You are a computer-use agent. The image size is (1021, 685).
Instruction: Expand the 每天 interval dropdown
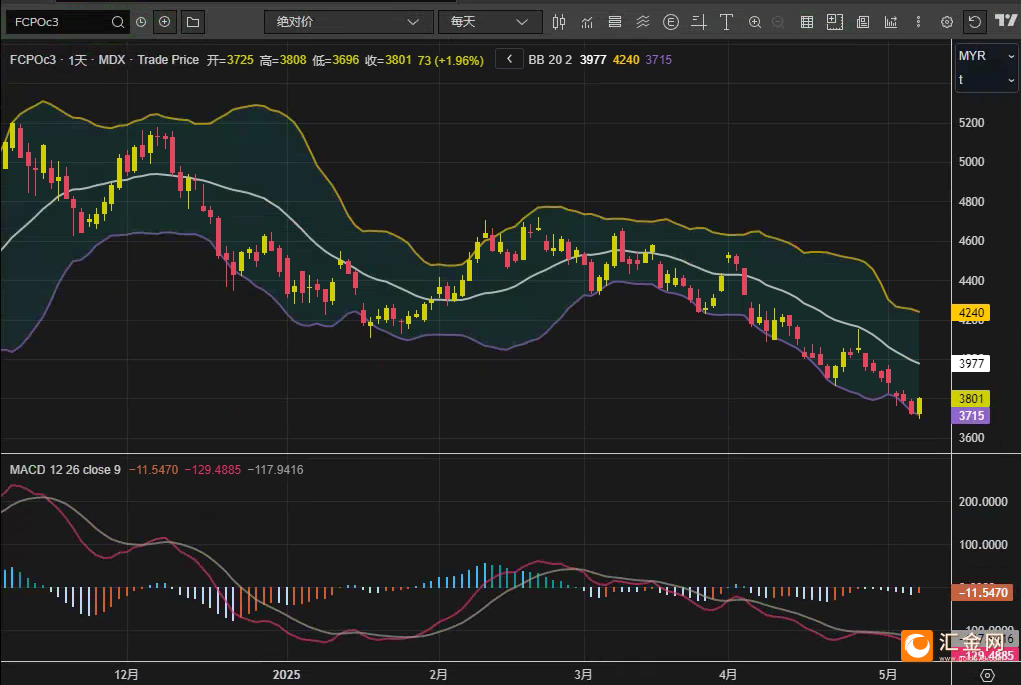[x=489, y=21]
